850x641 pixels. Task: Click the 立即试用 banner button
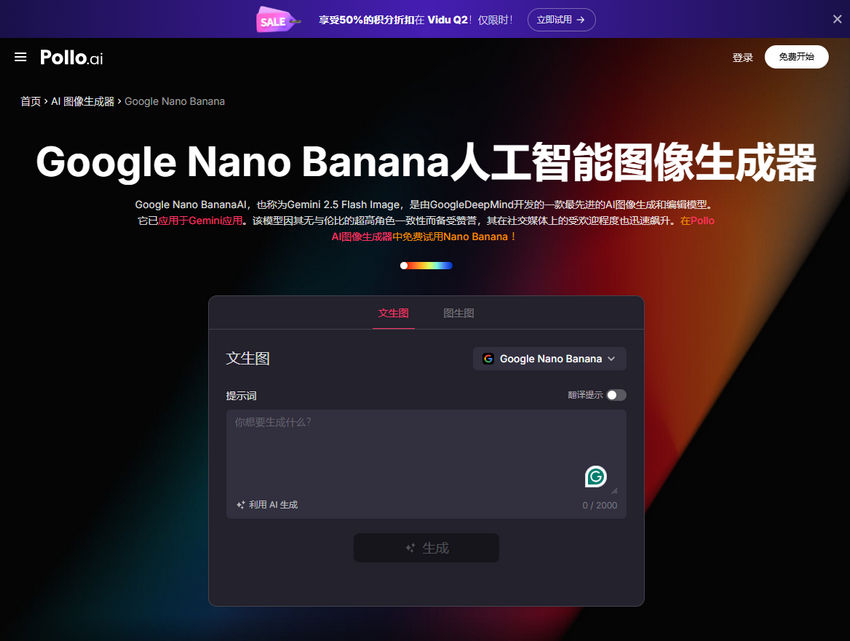[561, 20]
